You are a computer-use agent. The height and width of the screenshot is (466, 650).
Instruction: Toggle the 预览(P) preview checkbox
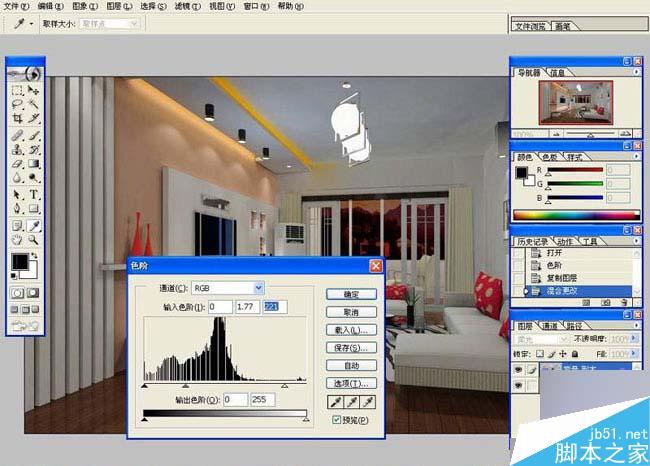click(337, 420)
